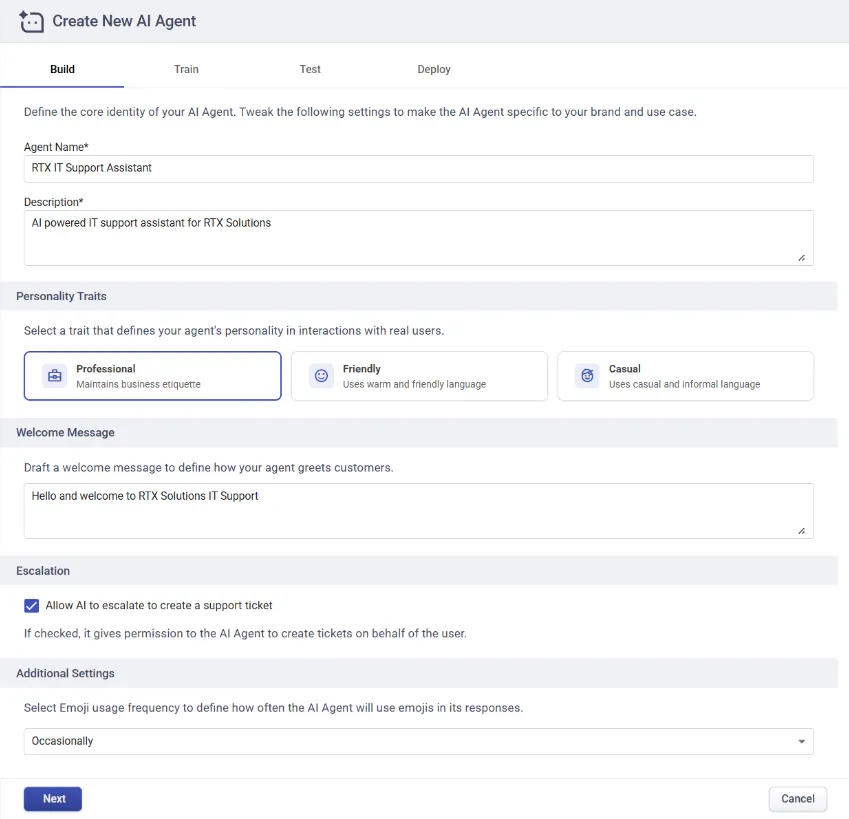Screen dimensions: 849x819
Task: Click the AI Agent sparkle icon in header
Action: click(31, 21)
